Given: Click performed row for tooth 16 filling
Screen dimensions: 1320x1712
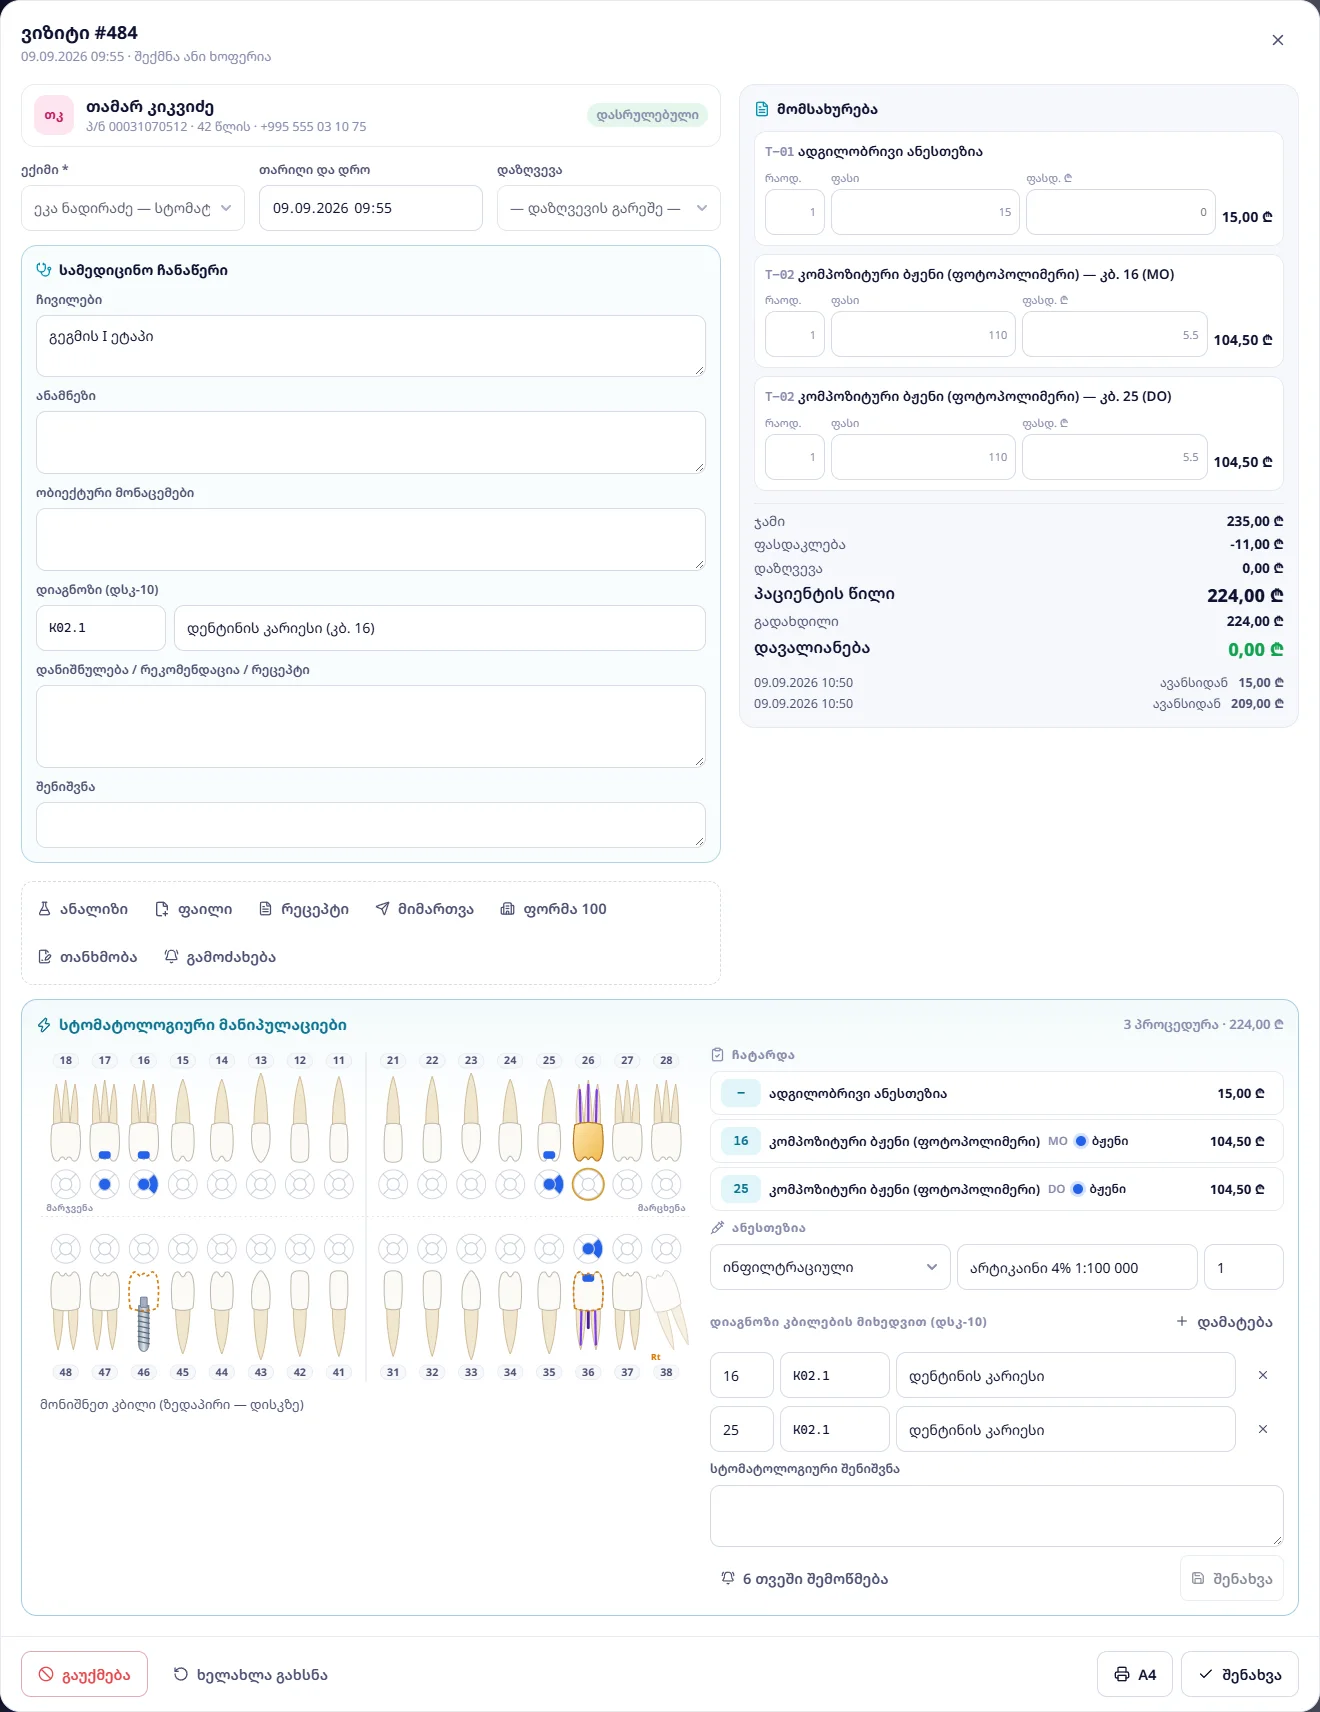Looking at the screenshot, I should (x=997, y=1141).
